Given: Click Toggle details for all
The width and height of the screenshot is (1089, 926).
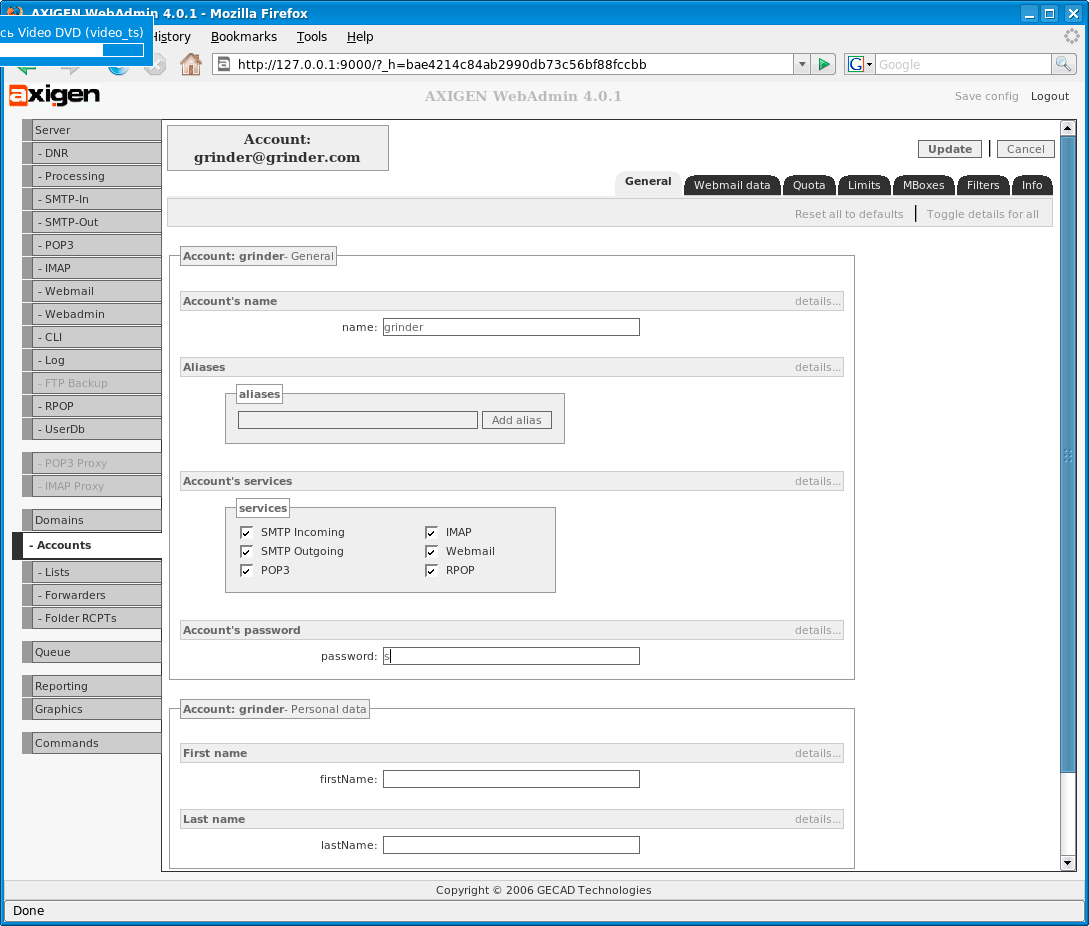Looking at the screenshot, I should click(983, 215).
